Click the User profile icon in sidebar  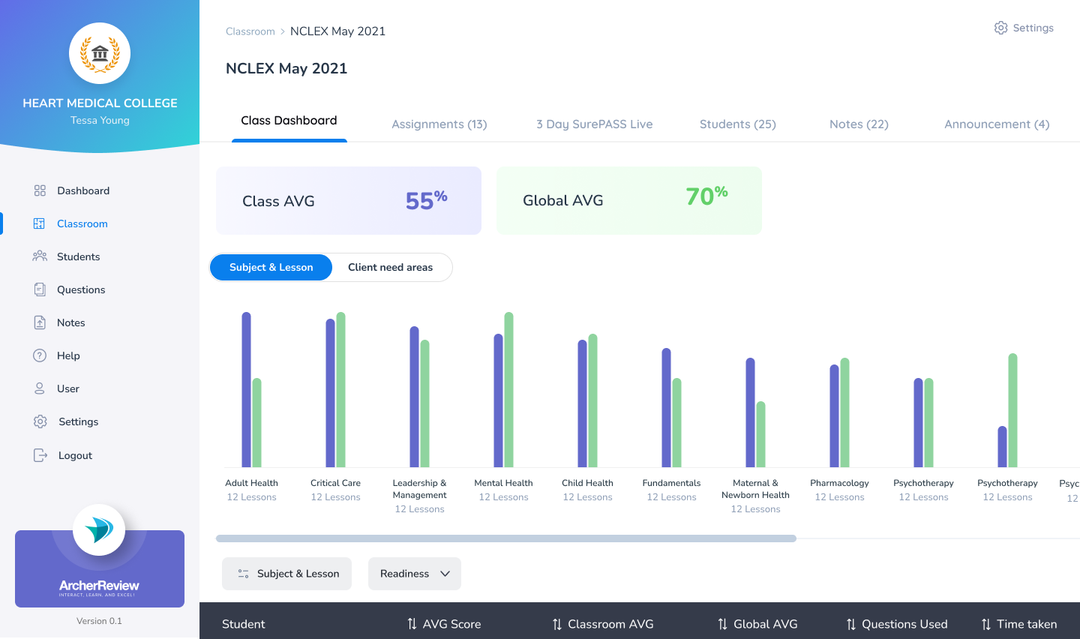[x=40, y=389]
